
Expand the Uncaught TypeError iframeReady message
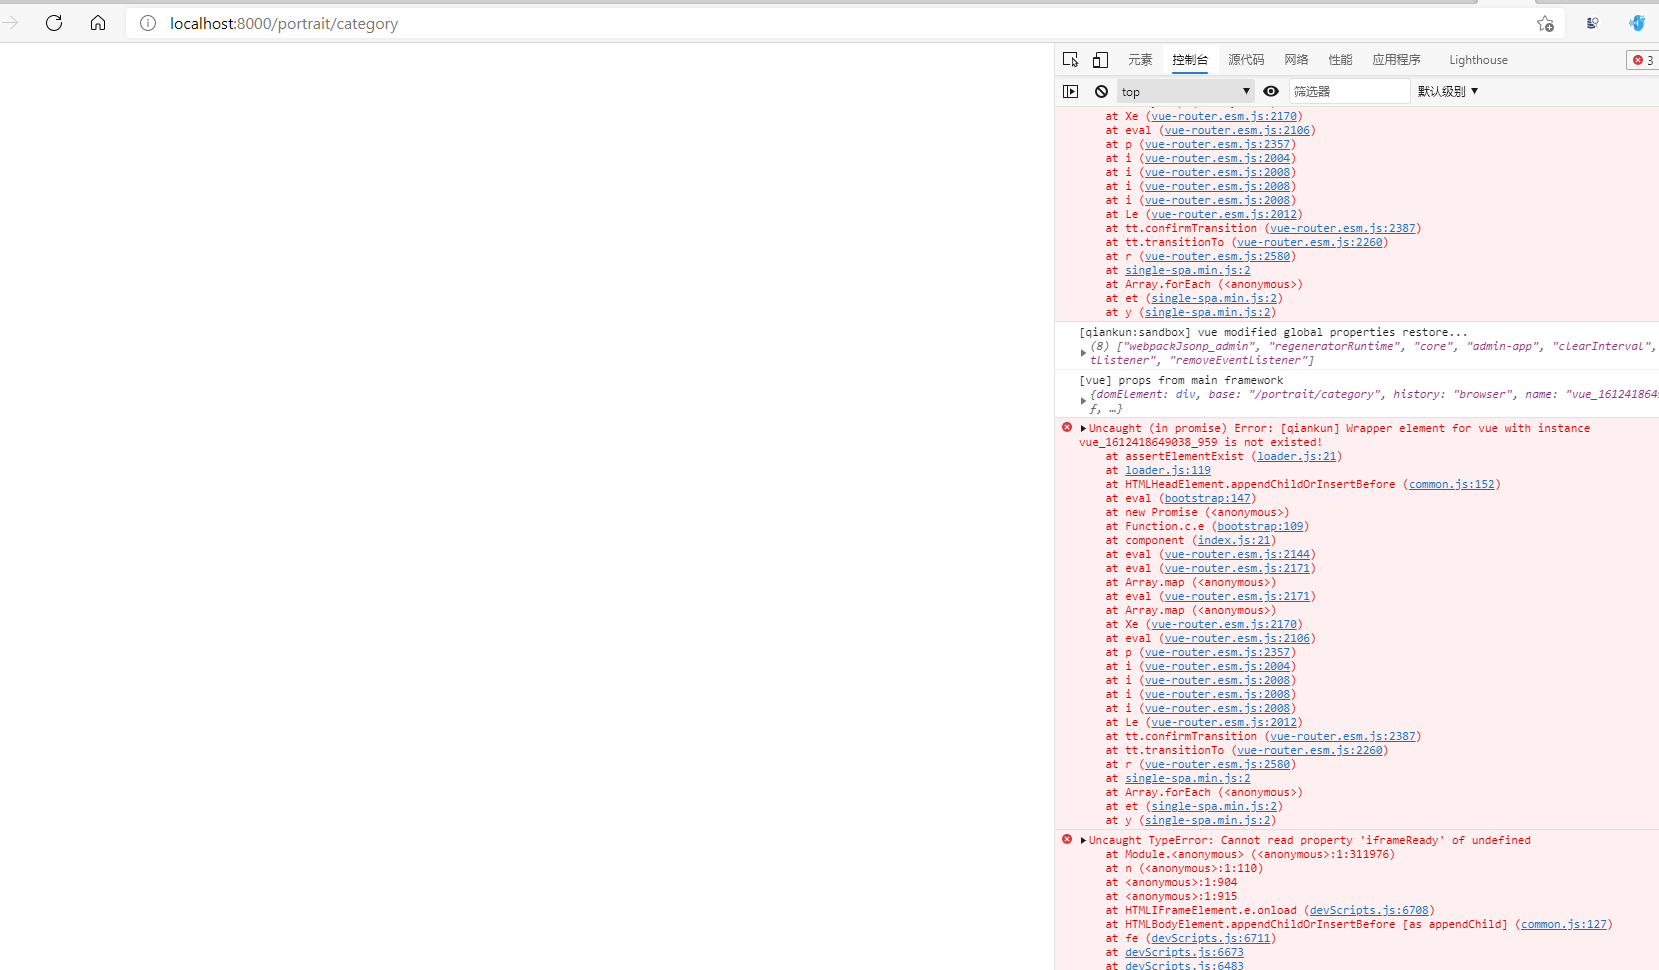tap(1083, 840)
